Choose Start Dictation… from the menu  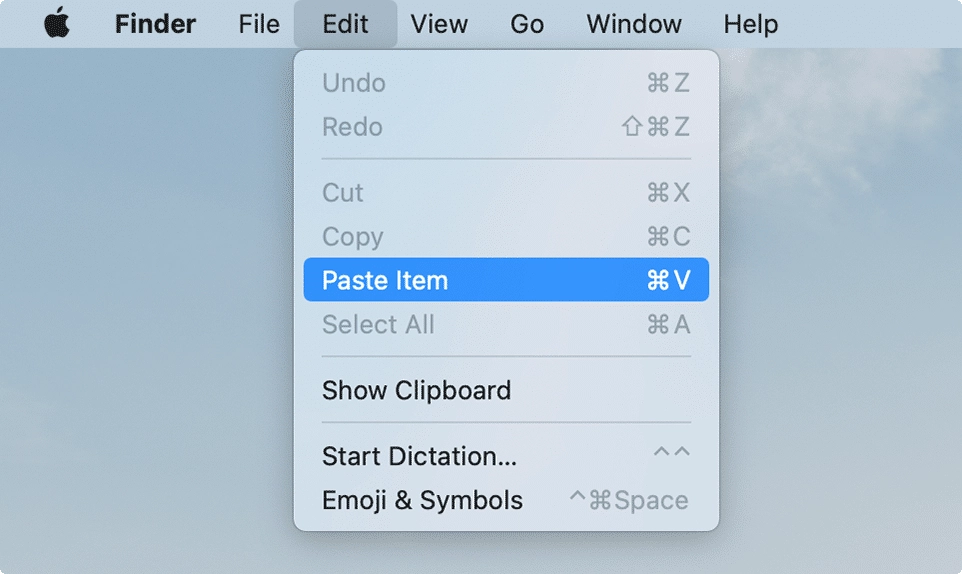(x=419, y=456)
